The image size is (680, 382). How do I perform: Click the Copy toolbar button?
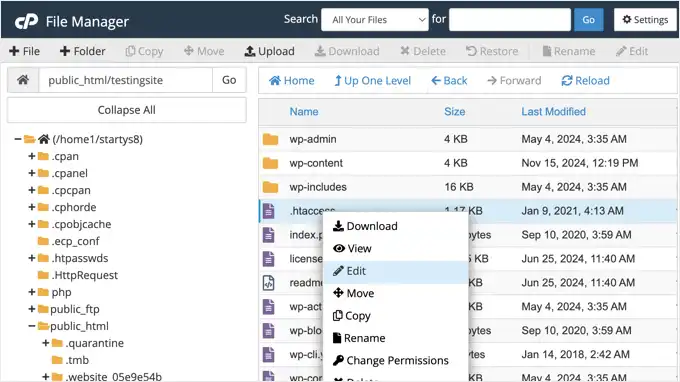point(144,51)
